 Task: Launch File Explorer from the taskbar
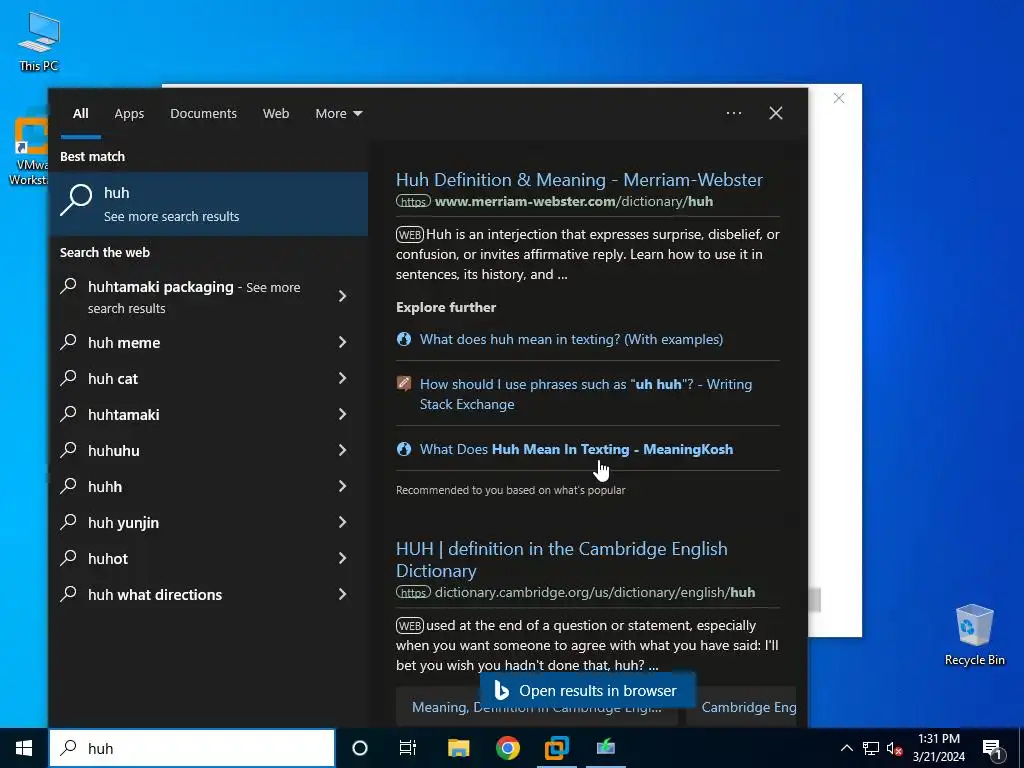tap(458, 748)
